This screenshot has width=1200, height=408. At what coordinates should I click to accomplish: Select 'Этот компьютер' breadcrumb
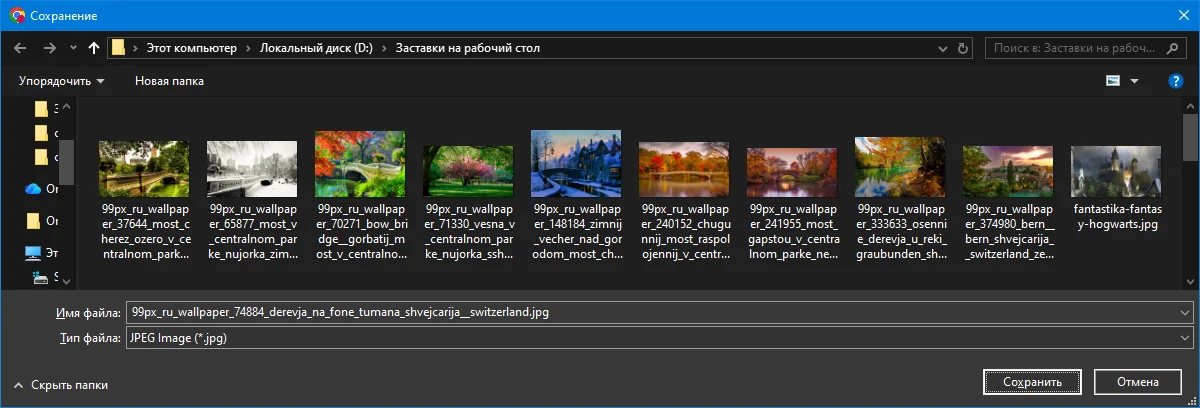191,48
